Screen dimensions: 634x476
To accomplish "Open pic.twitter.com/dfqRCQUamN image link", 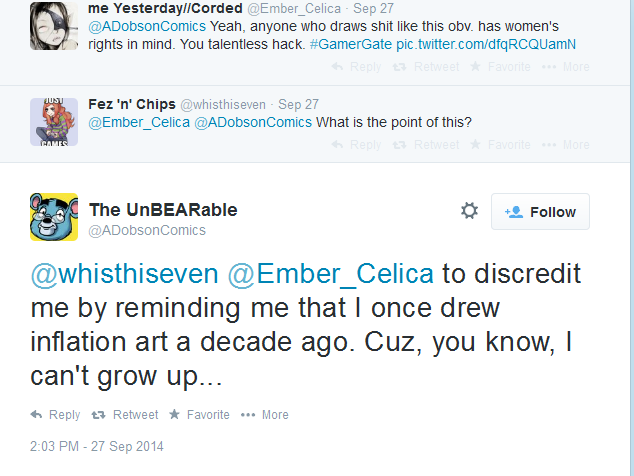I will tap(486, 44).
